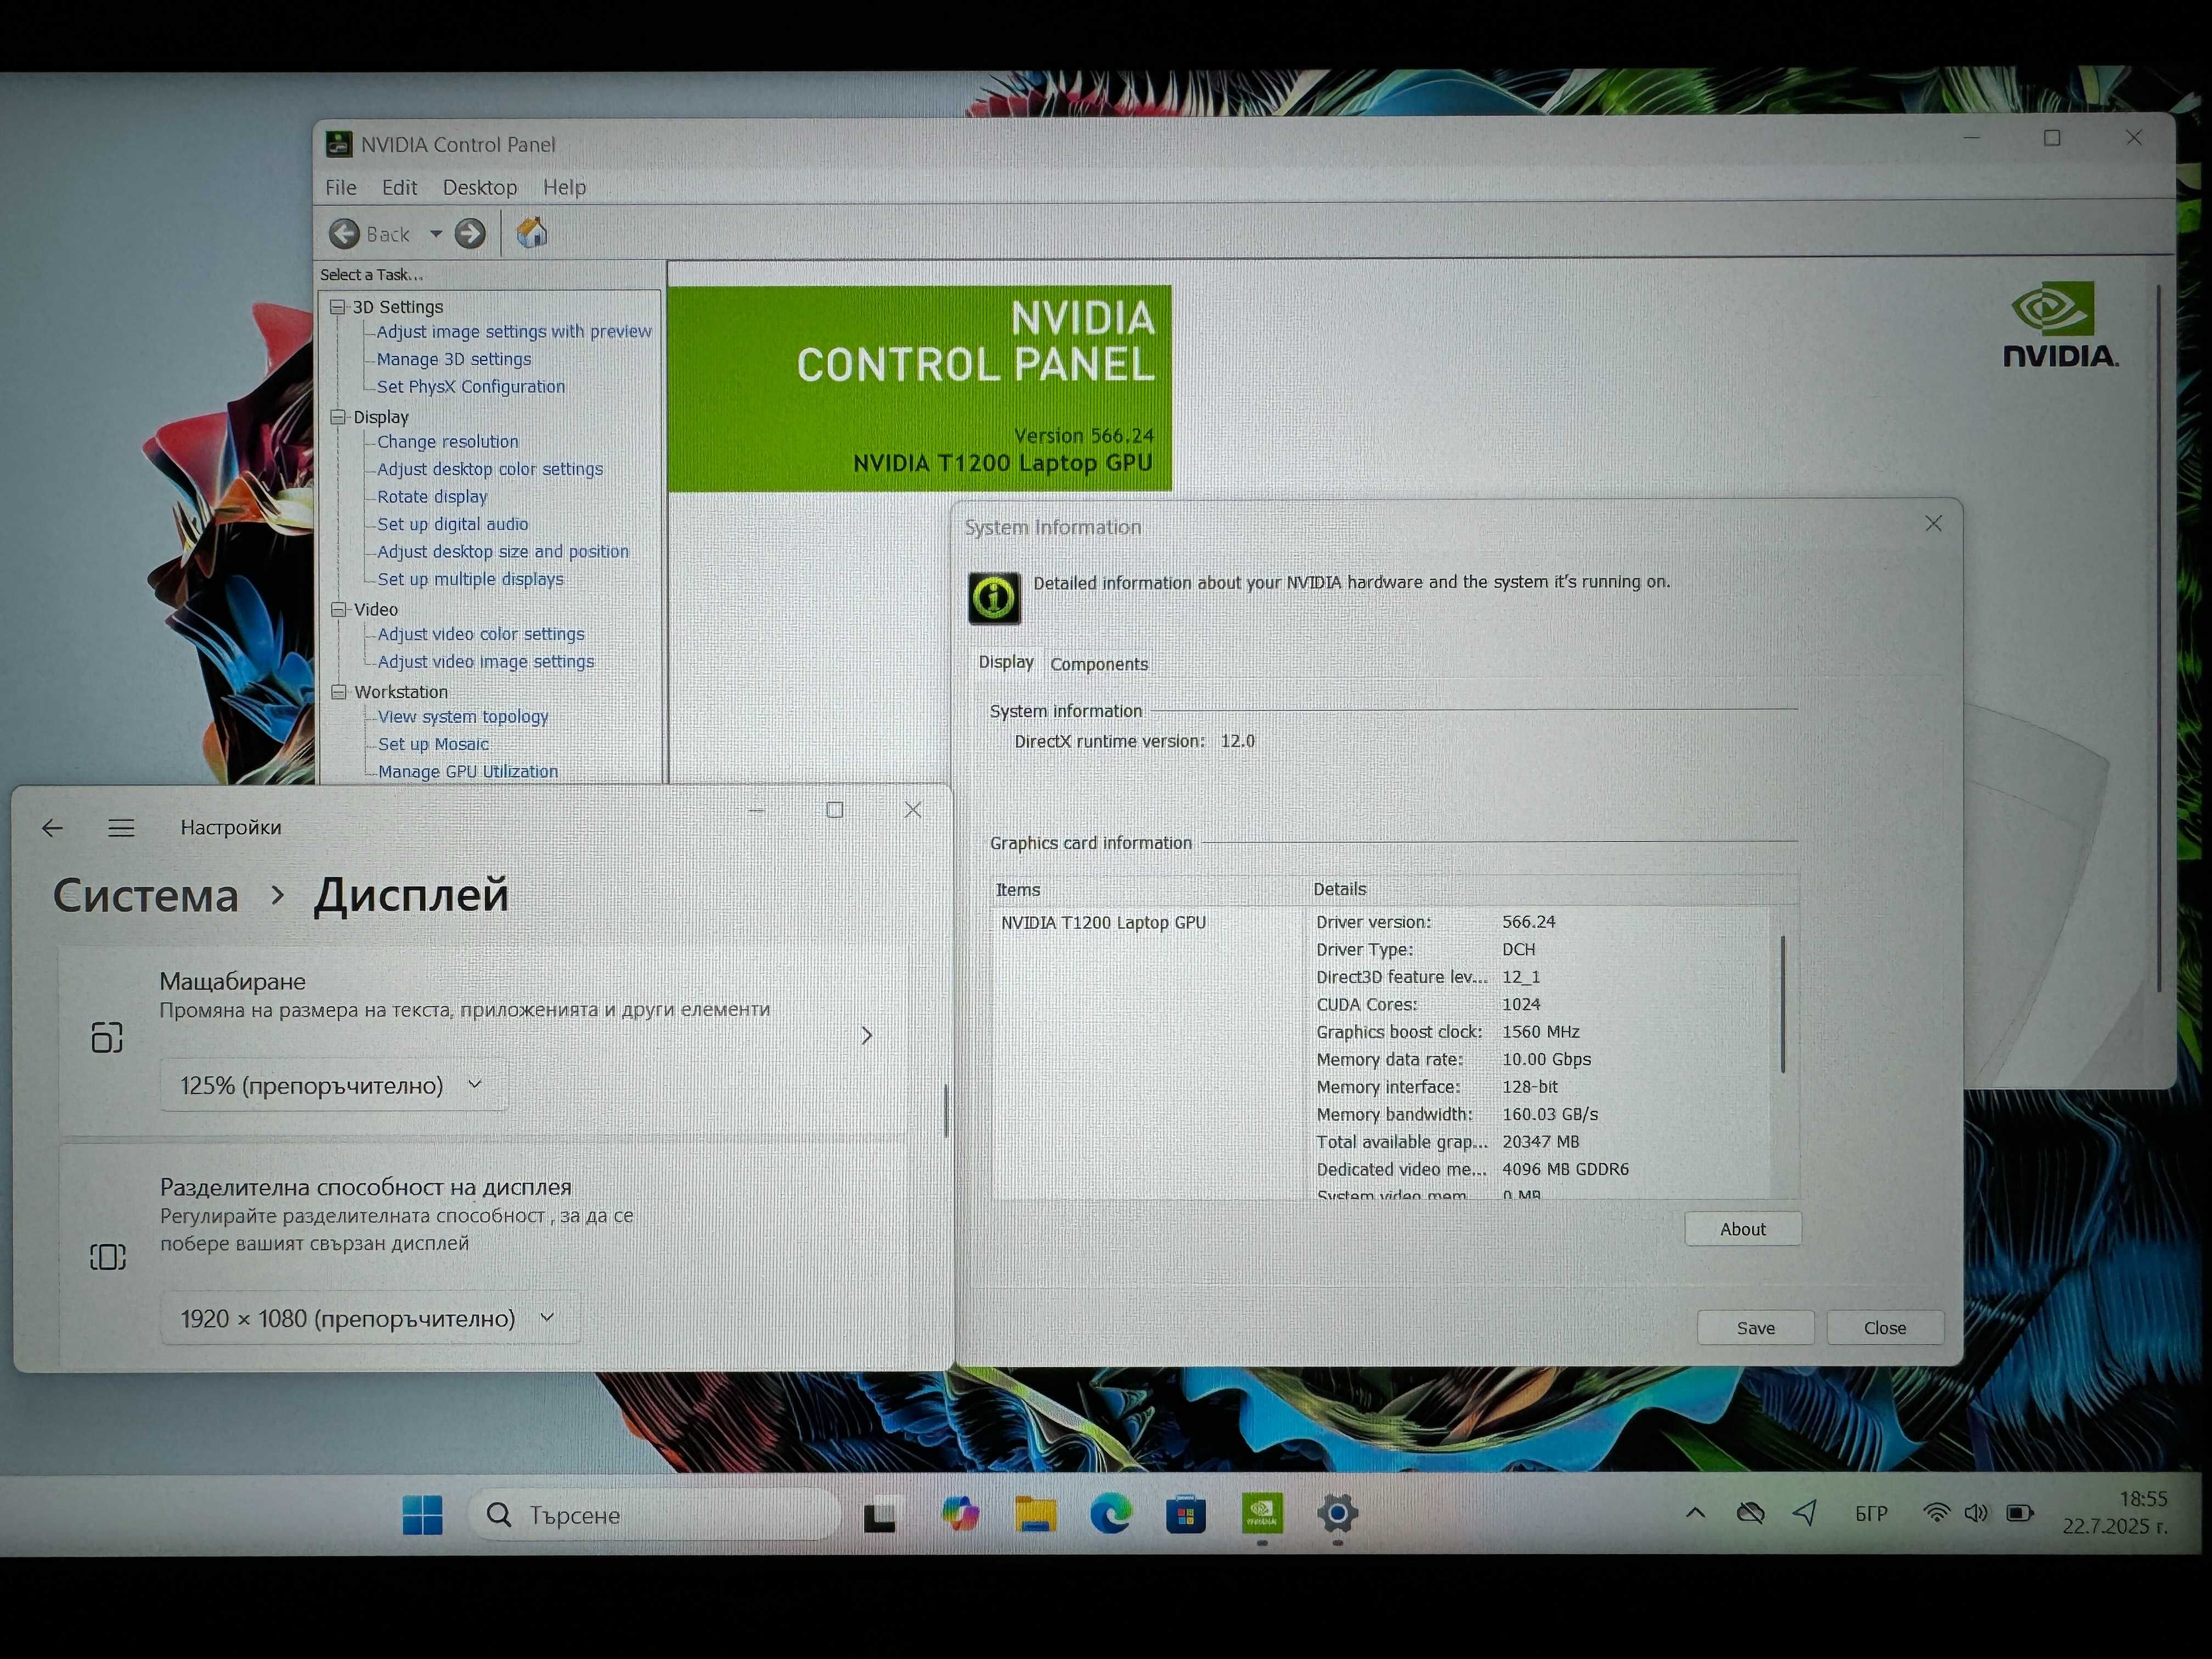Click the NVIDIA Control Panel title icon
This screenshot has height=1659, width=2212.
[339, 144]
